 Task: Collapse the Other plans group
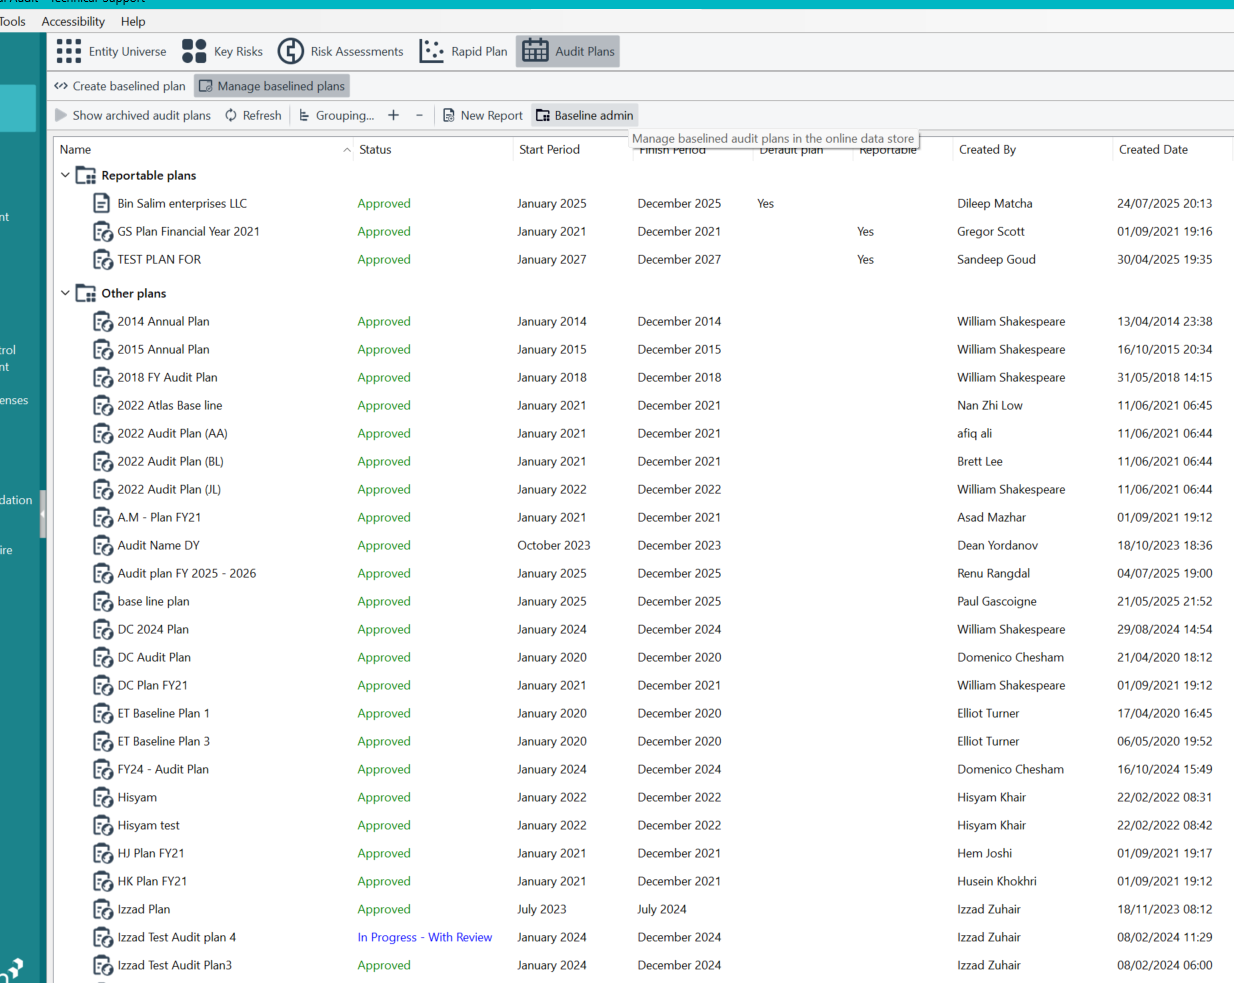point(65,293)
